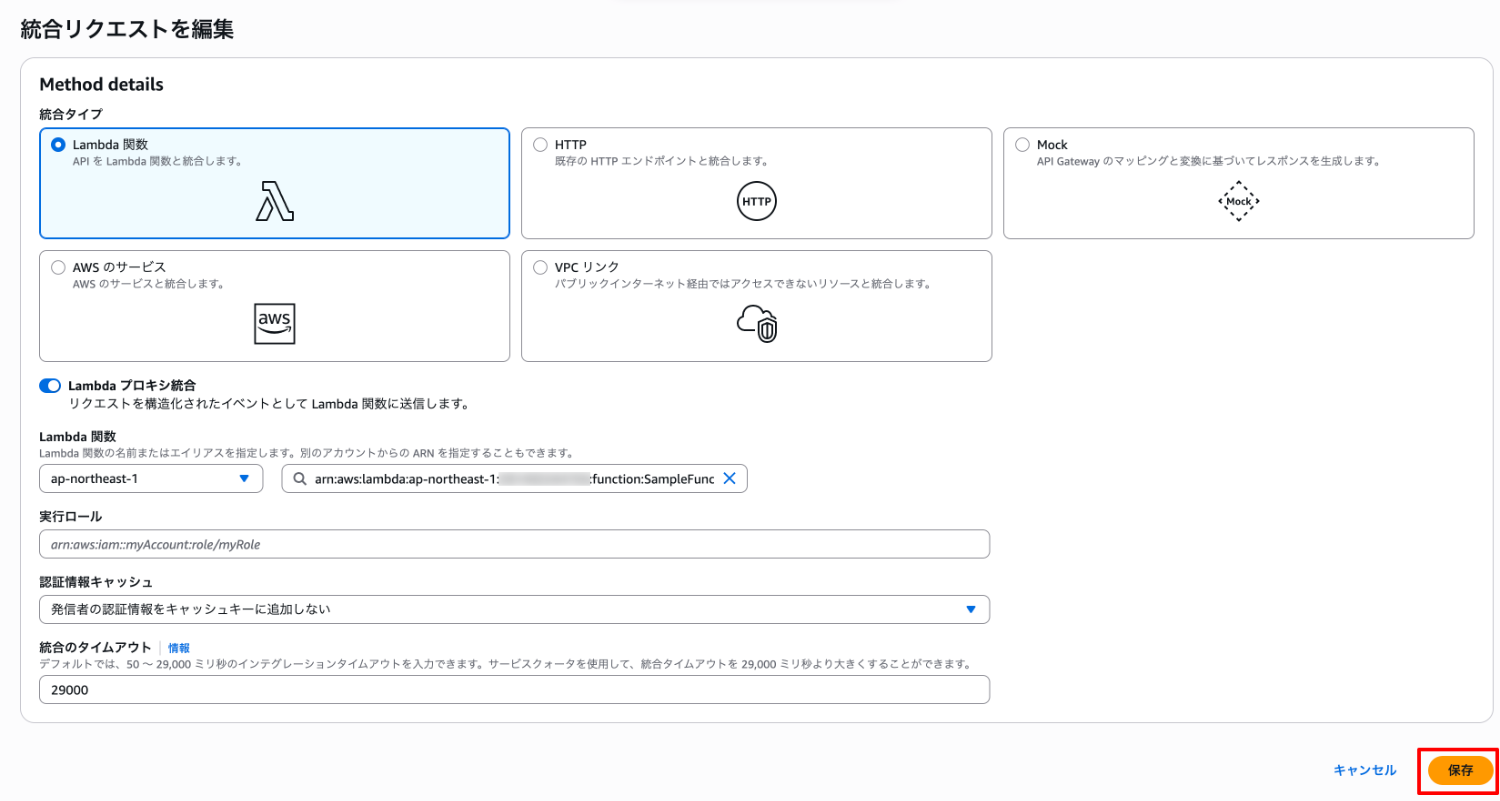
Task: Open the 認証情報キャッシュ dropdown
Action: (x=514, y=609)
